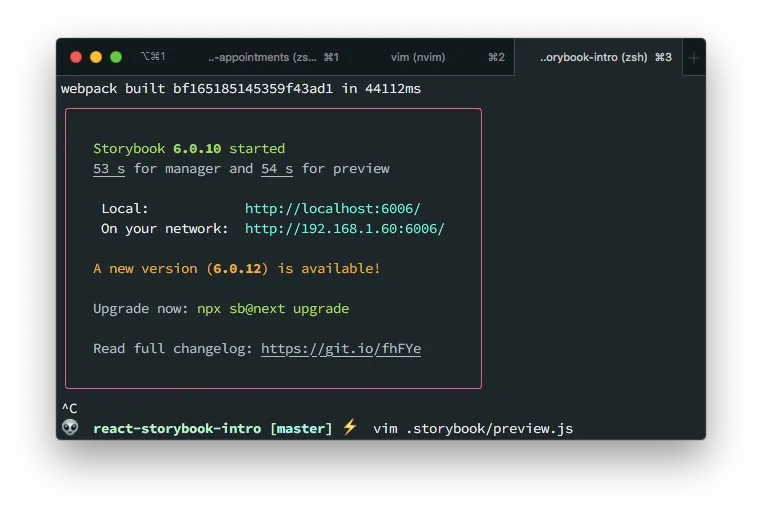
Task: Click the 'Storybook 6.0.10 started' line
Action: [189, 149]
